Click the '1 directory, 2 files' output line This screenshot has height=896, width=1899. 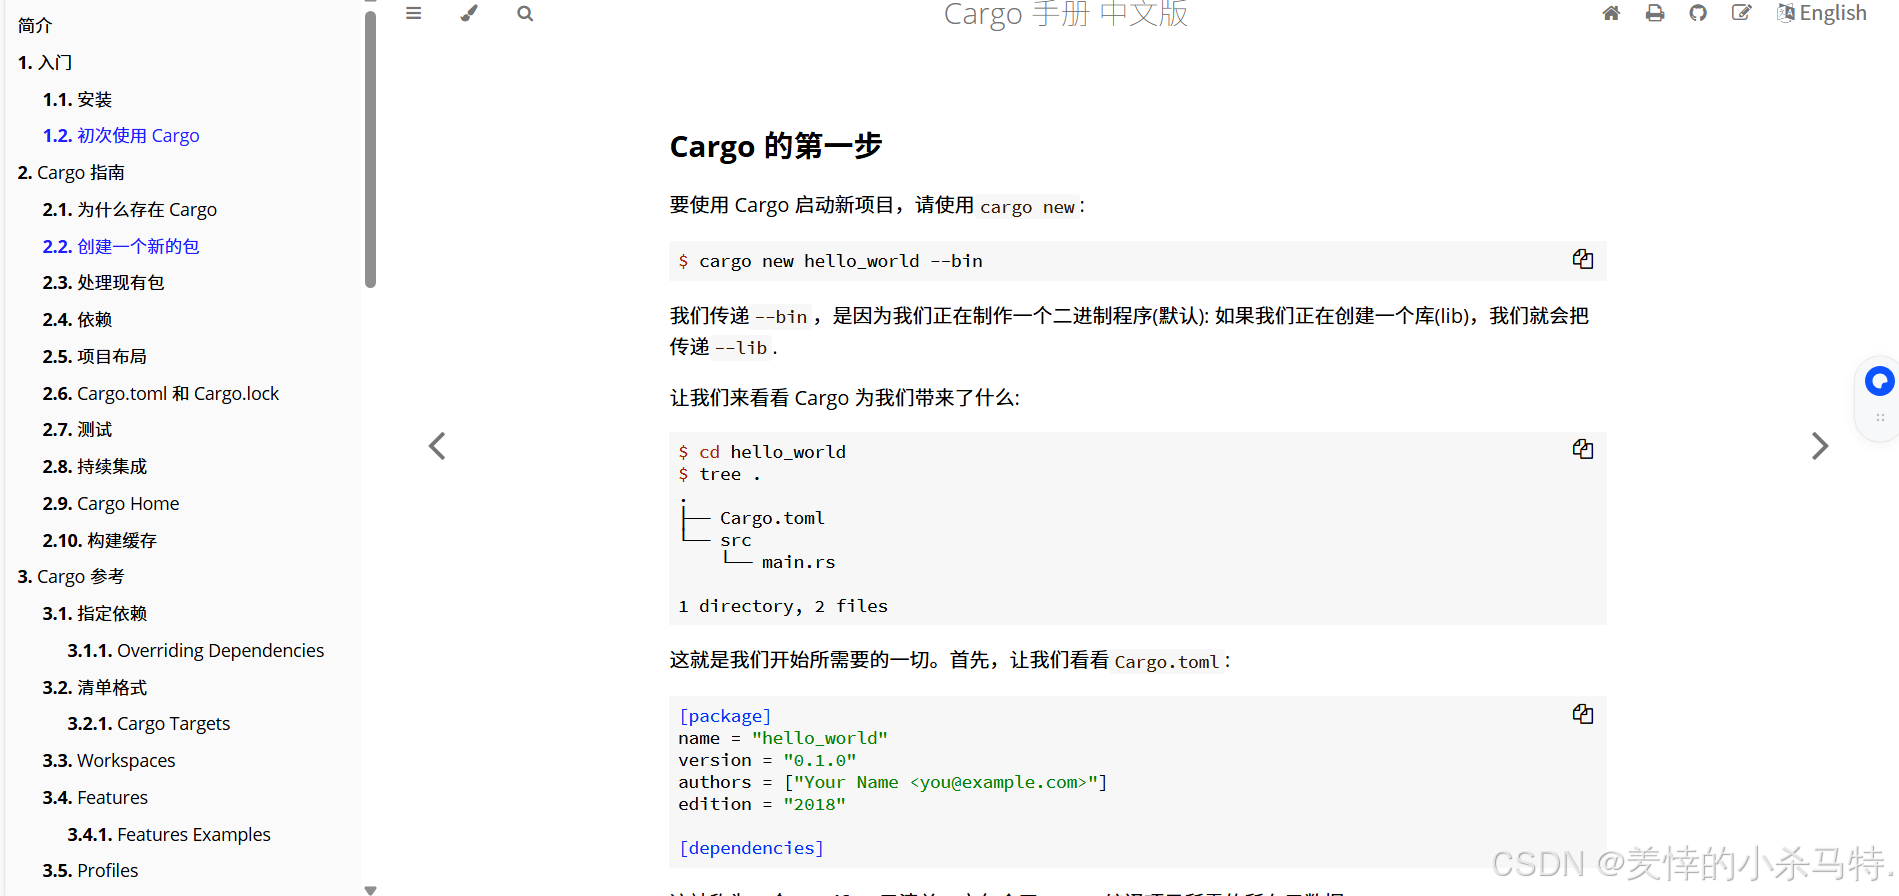tap(783, 606)
